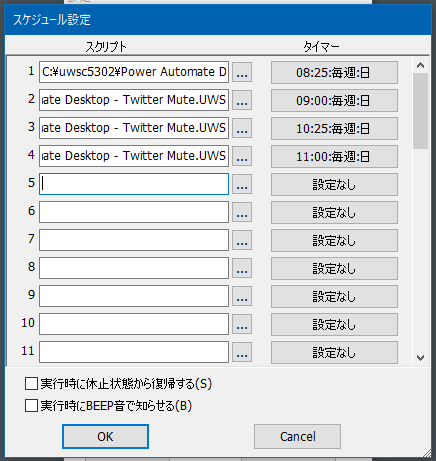Click the browse button for row 11

click(x=242, y=352)
